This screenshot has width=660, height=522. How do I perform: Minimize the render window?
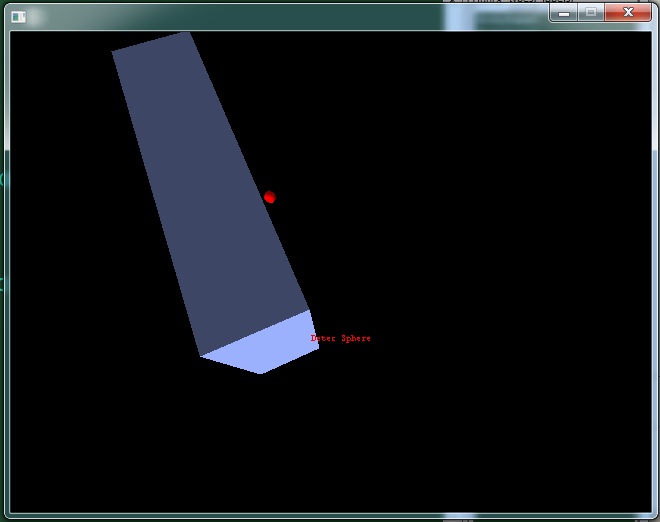565,13
